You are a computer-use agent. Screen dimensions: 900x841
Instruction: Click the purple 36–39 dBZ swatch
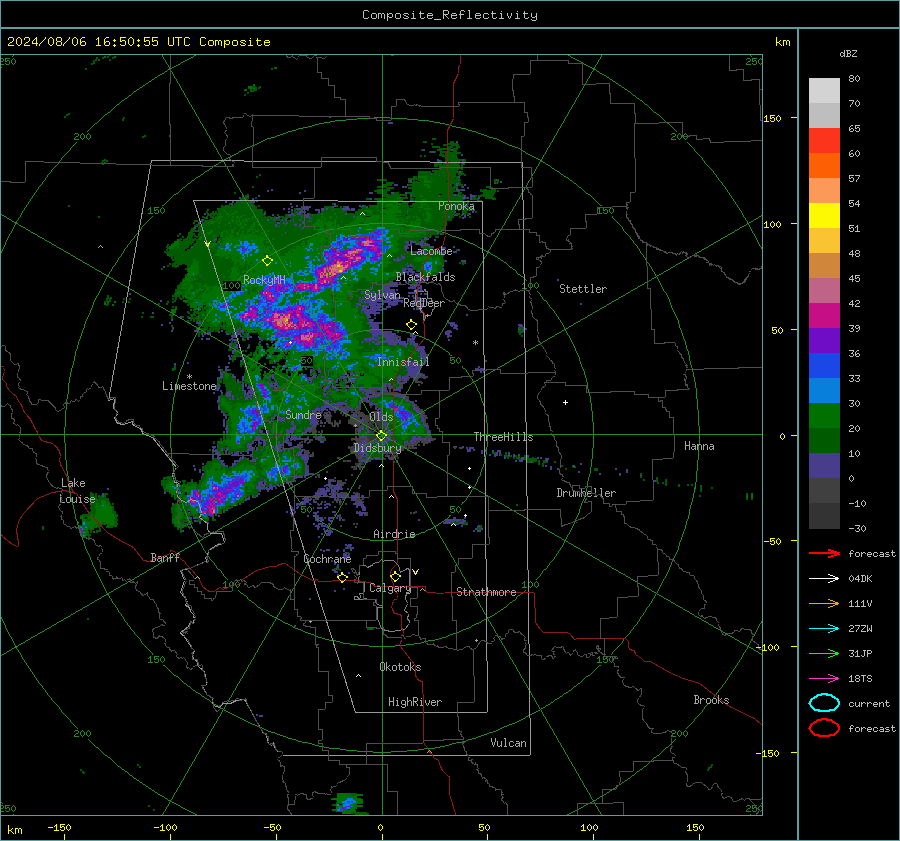(x=824, y=340)
